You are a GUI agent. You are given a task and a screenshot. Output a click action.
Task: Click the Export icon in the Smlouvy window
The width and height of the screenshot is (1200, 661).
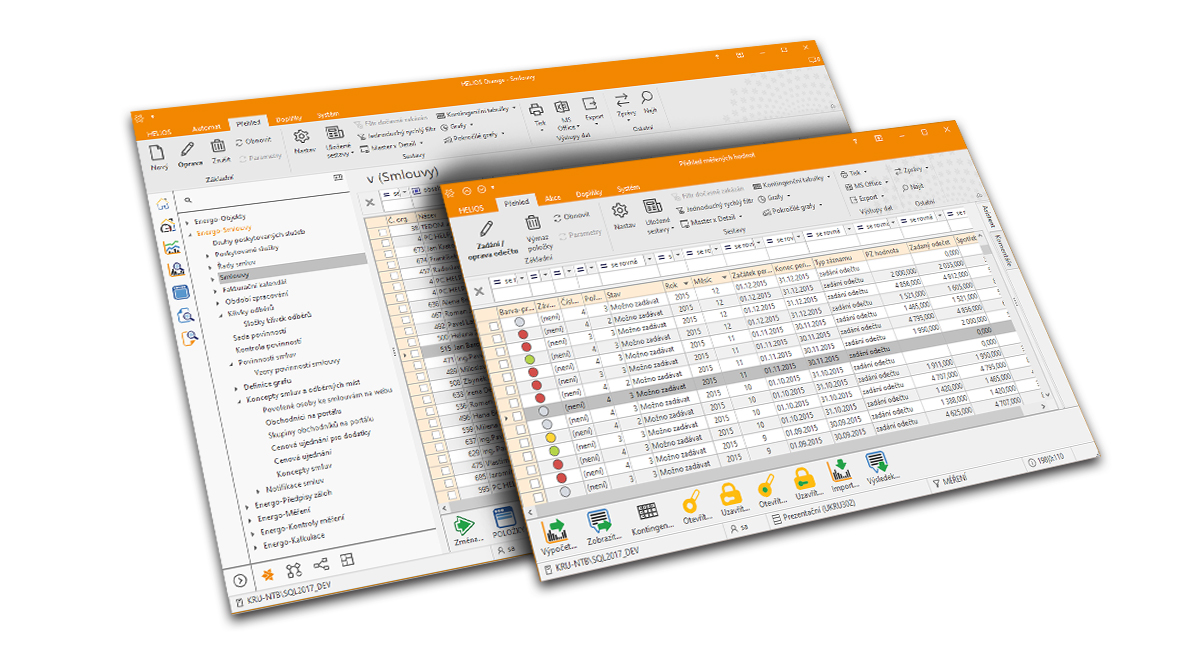pyautogui.click(x=591, y=102)
